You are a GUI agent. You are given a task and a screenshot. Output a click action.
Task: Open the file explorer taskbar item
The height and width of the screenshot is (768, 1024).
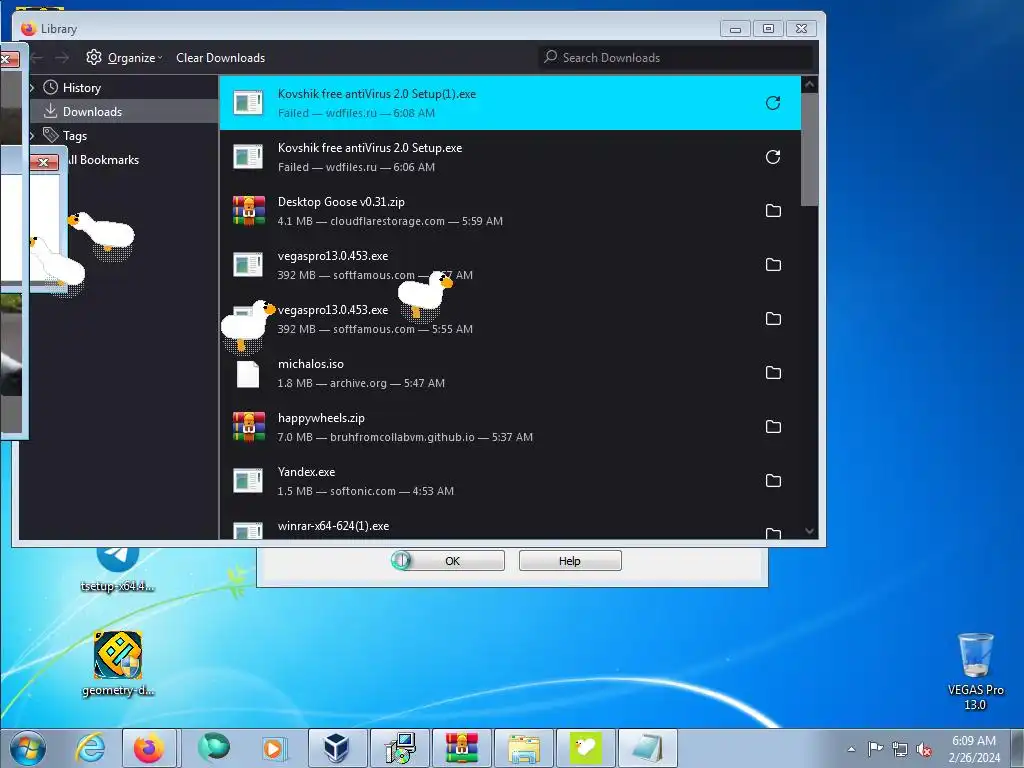tap(524, 748)
